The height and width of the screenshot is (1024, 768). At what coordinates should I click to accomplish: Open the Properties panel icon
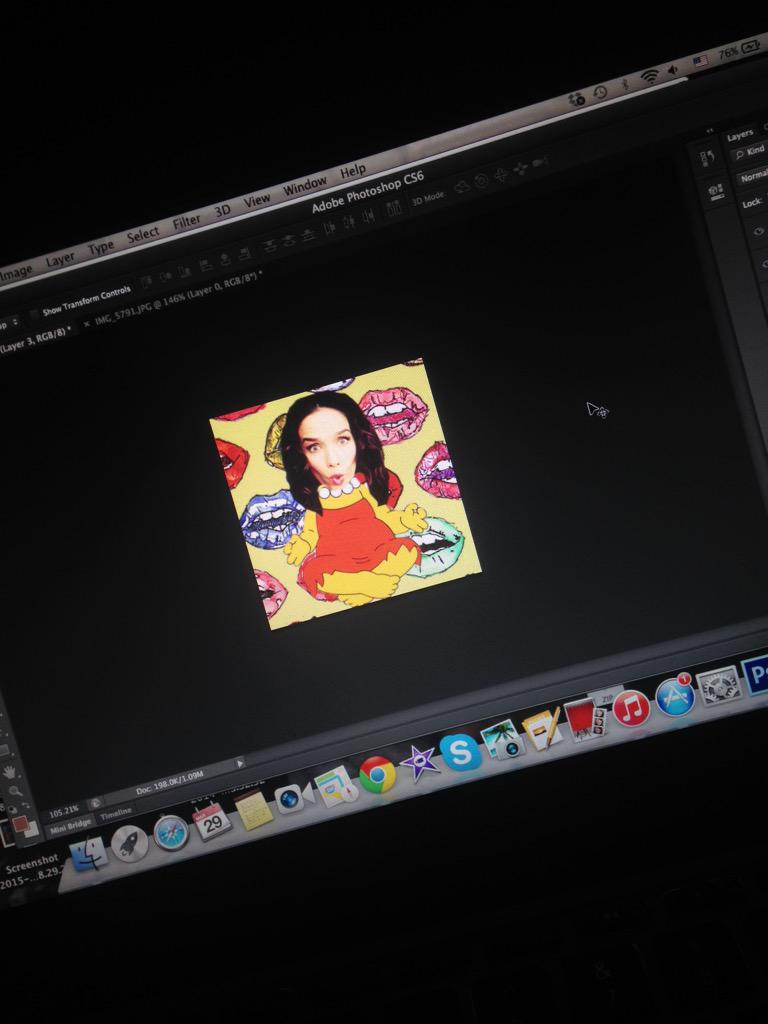click(x=716, y=191)
